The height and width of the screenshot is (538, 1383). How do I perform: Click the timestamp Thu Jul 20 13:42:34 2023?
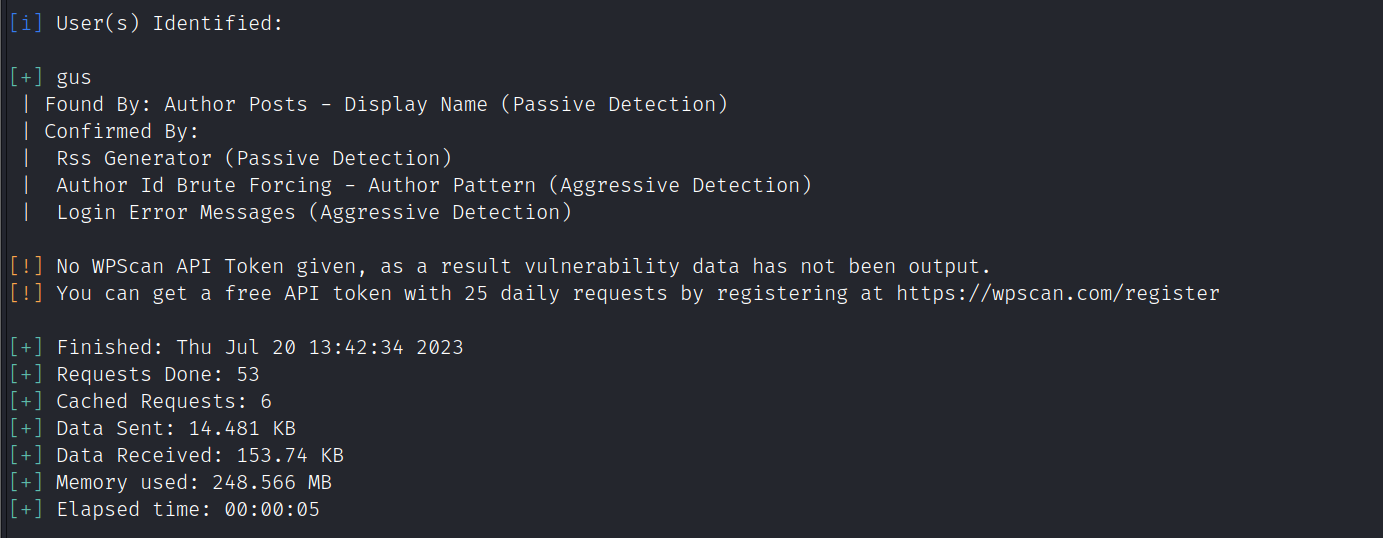[320, 347]
